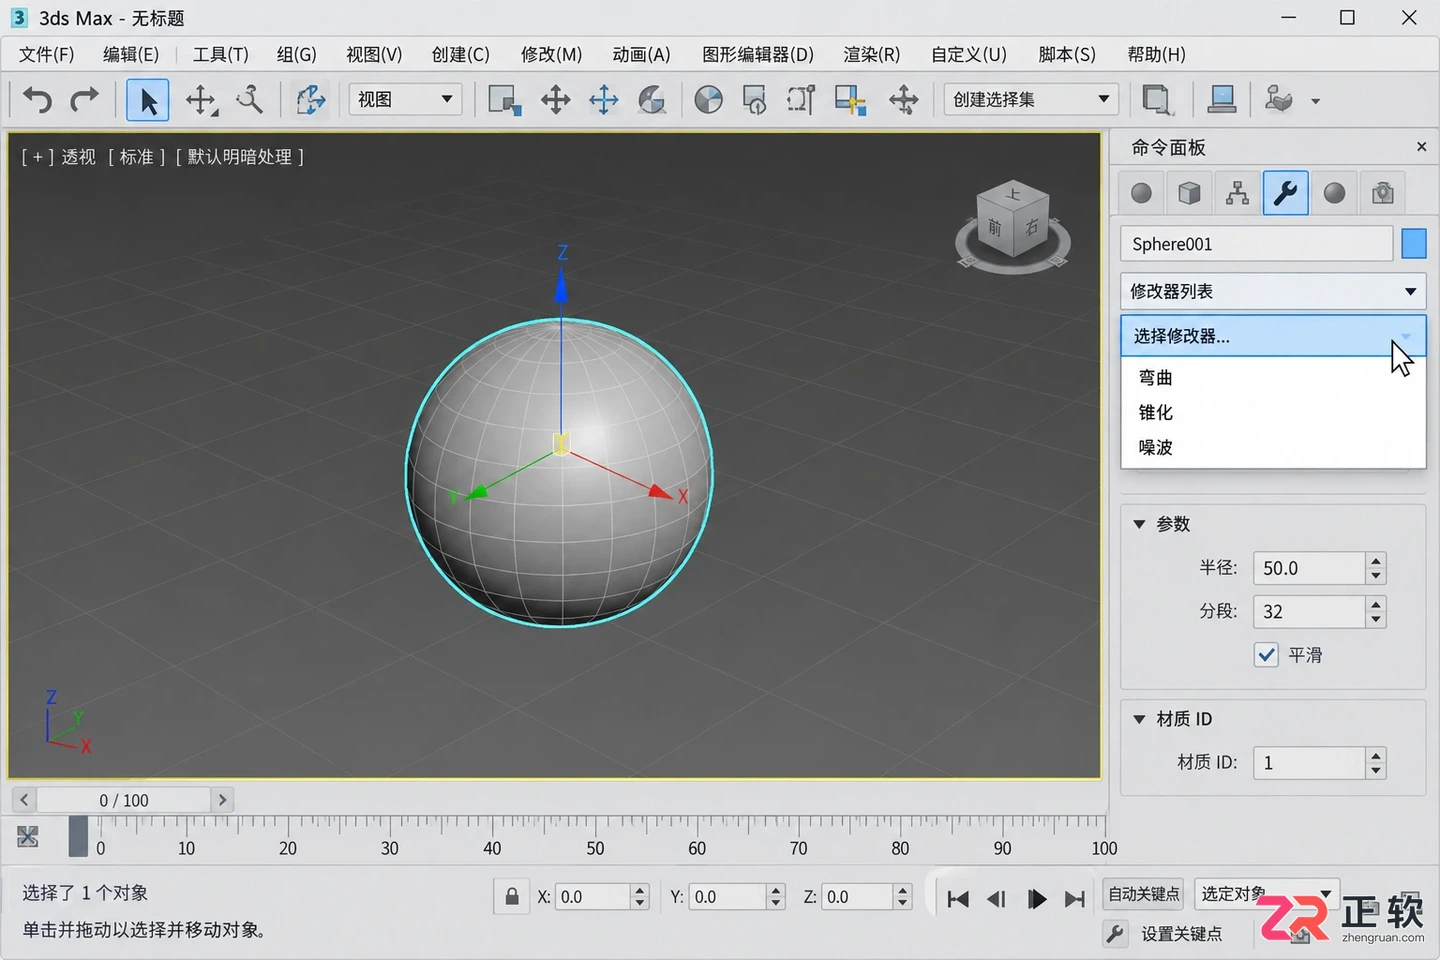Viewport: 1440px width, 960px height.
Task: Toggle the 平滑 smooth checkbox
Action: 1267,655
